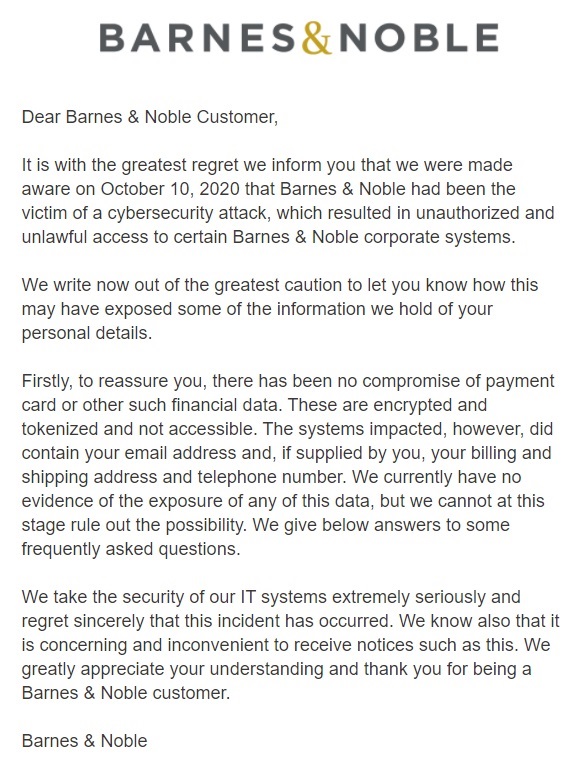Image resolution: width=581 pixels, height=781 pixels.
Task: Click the words 'corporate systems.'
Action: (x=439, y=237)
